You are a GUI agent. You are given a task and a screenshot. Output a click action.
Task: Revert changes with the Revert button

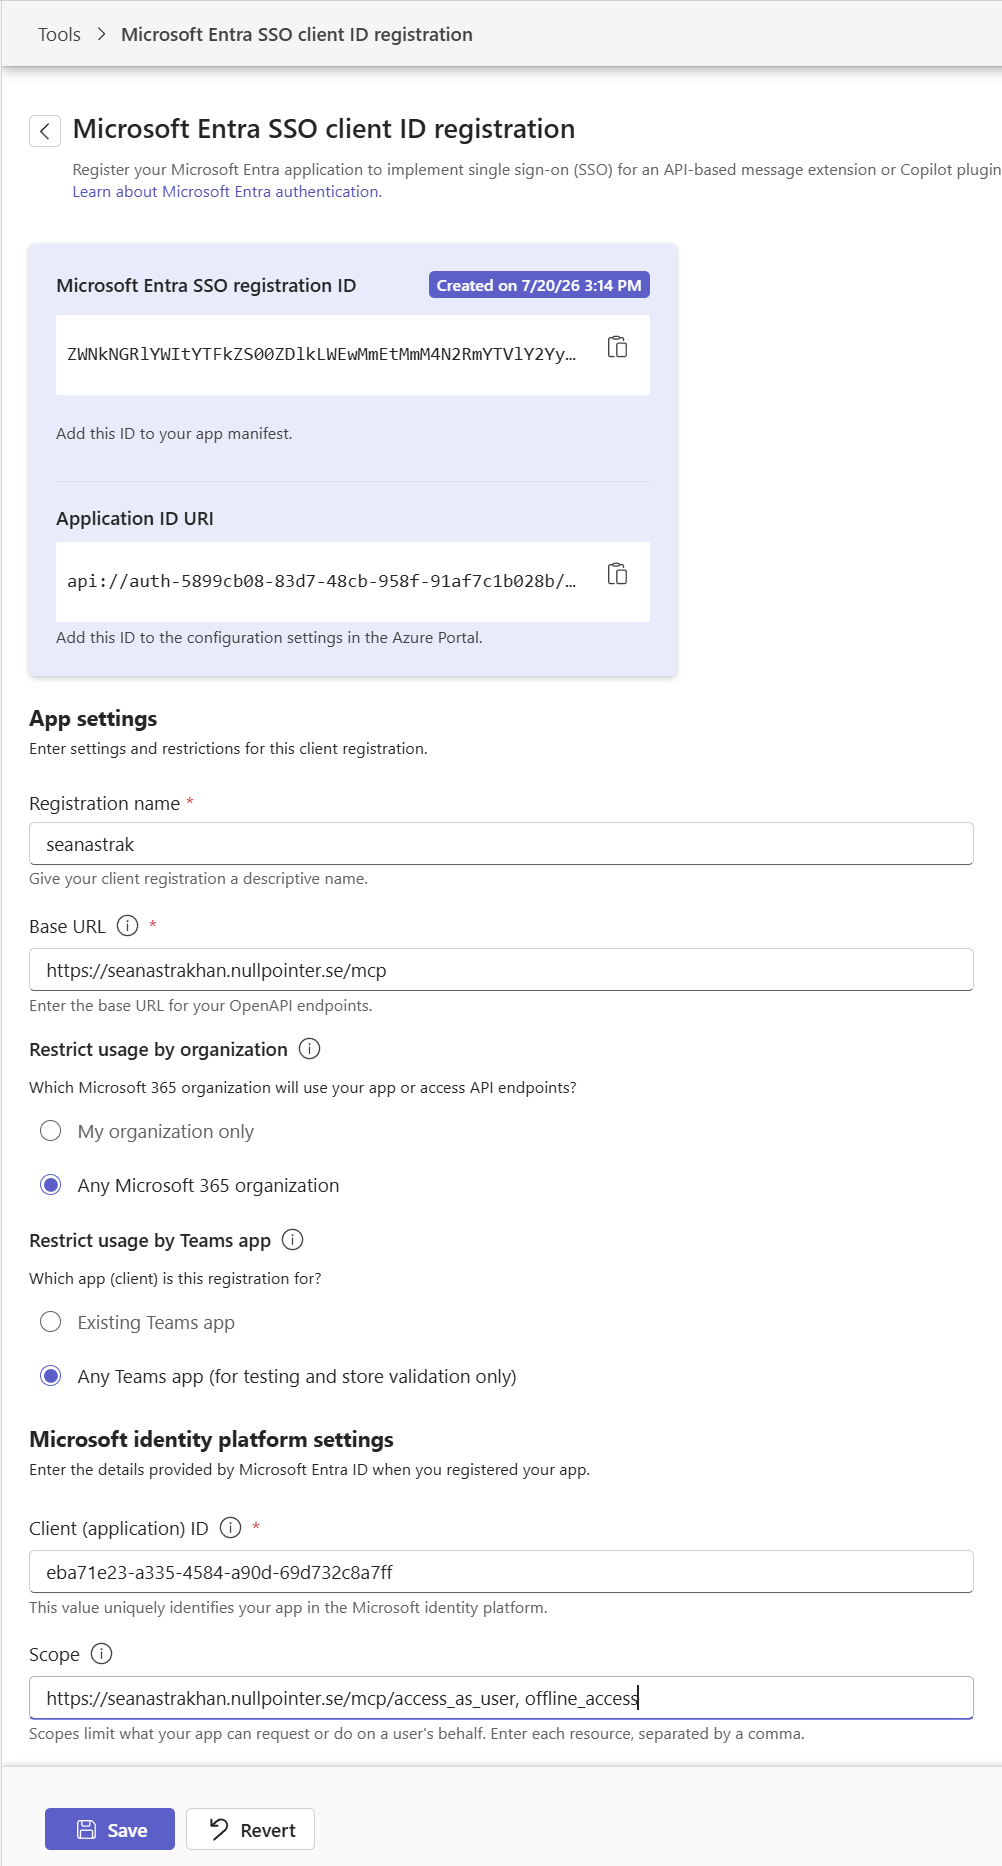pos(251,1829)
